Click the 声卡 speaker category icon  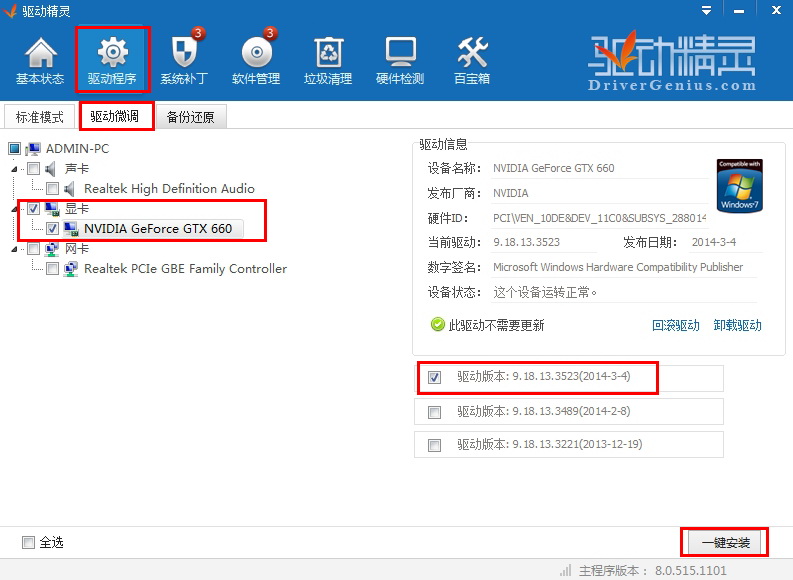pos(51,168)
